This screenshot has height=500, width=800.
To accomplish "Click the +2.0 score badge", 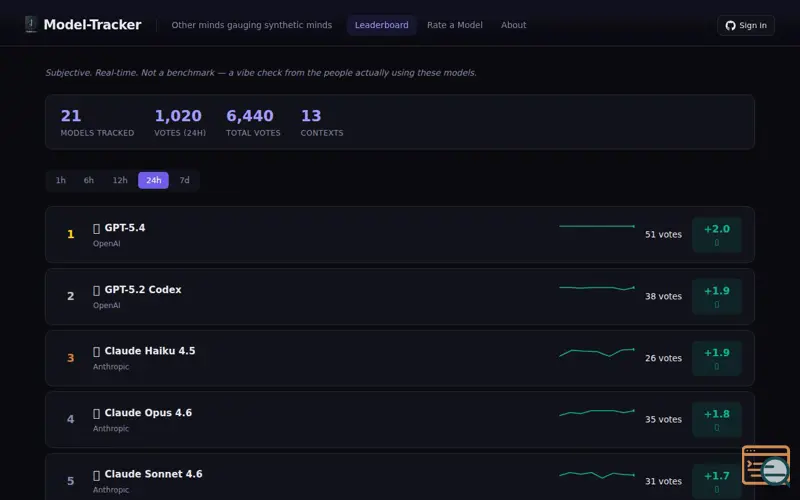I will [x=717, y=235].
